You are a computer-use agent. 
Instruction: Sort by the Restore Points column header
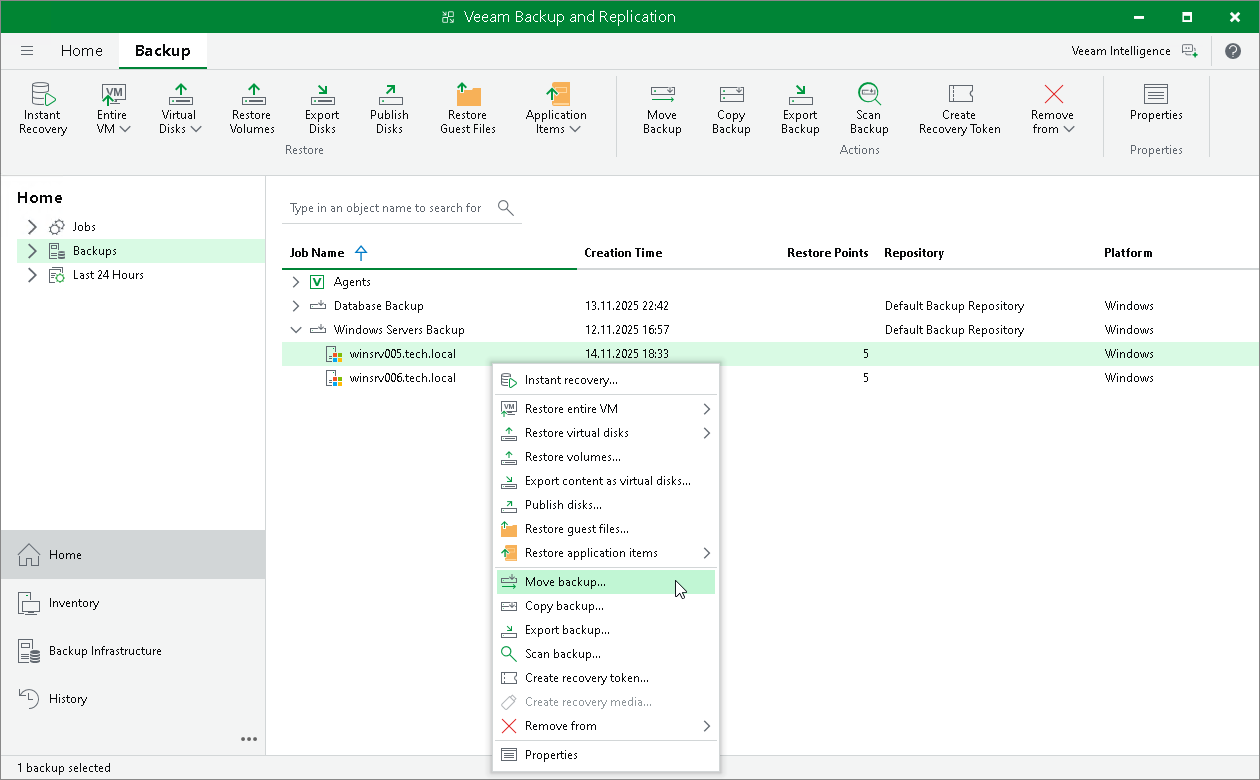828,253
